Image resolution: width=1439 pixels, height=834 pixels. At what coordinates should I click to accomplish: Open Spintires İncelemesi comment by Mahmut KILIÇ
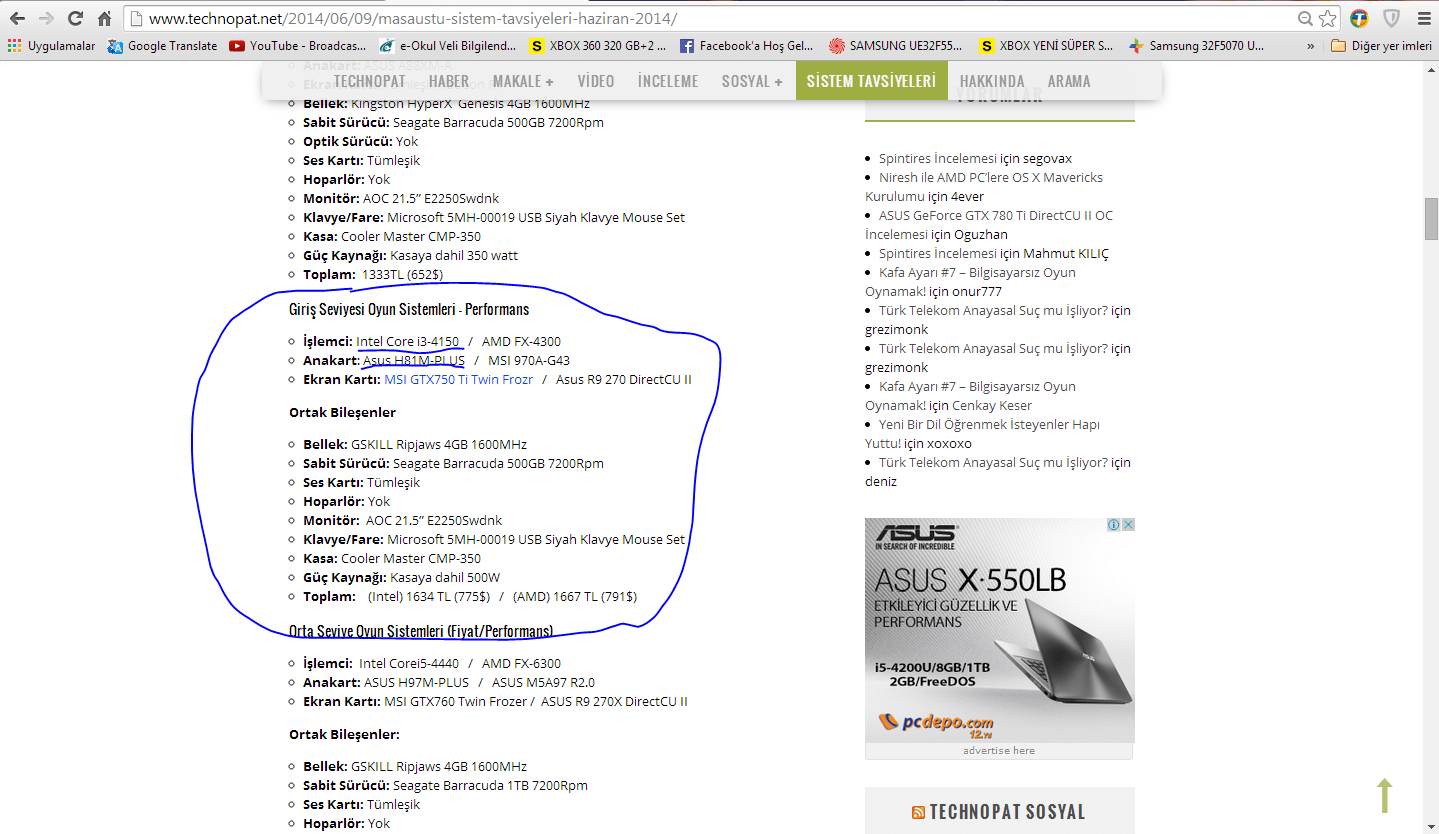coord(938,254)
